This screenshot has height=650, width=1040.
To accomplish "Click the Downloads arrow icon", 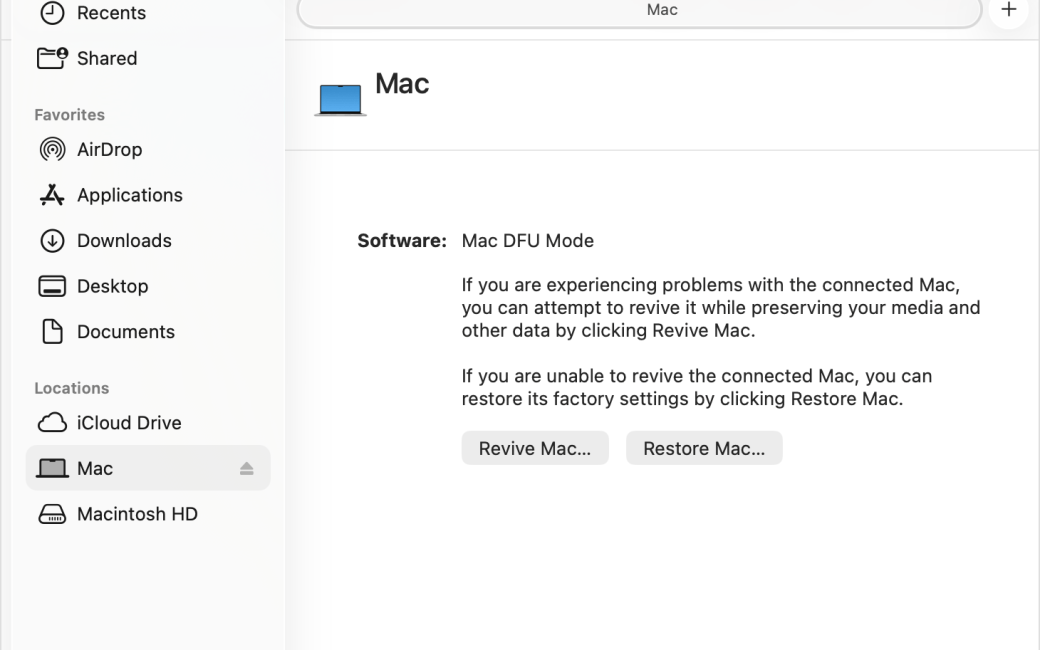I will [52, 241].
